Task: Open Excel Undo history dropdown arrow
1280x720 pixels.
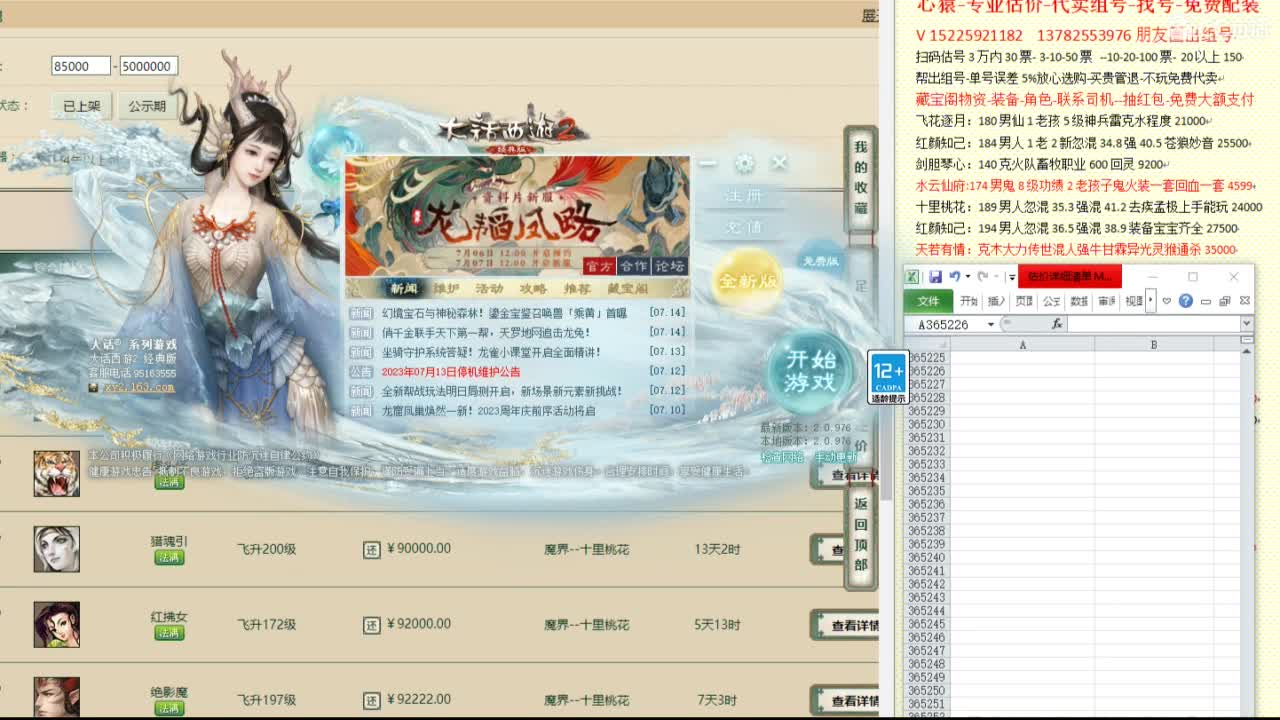Action: coord(967,277)
